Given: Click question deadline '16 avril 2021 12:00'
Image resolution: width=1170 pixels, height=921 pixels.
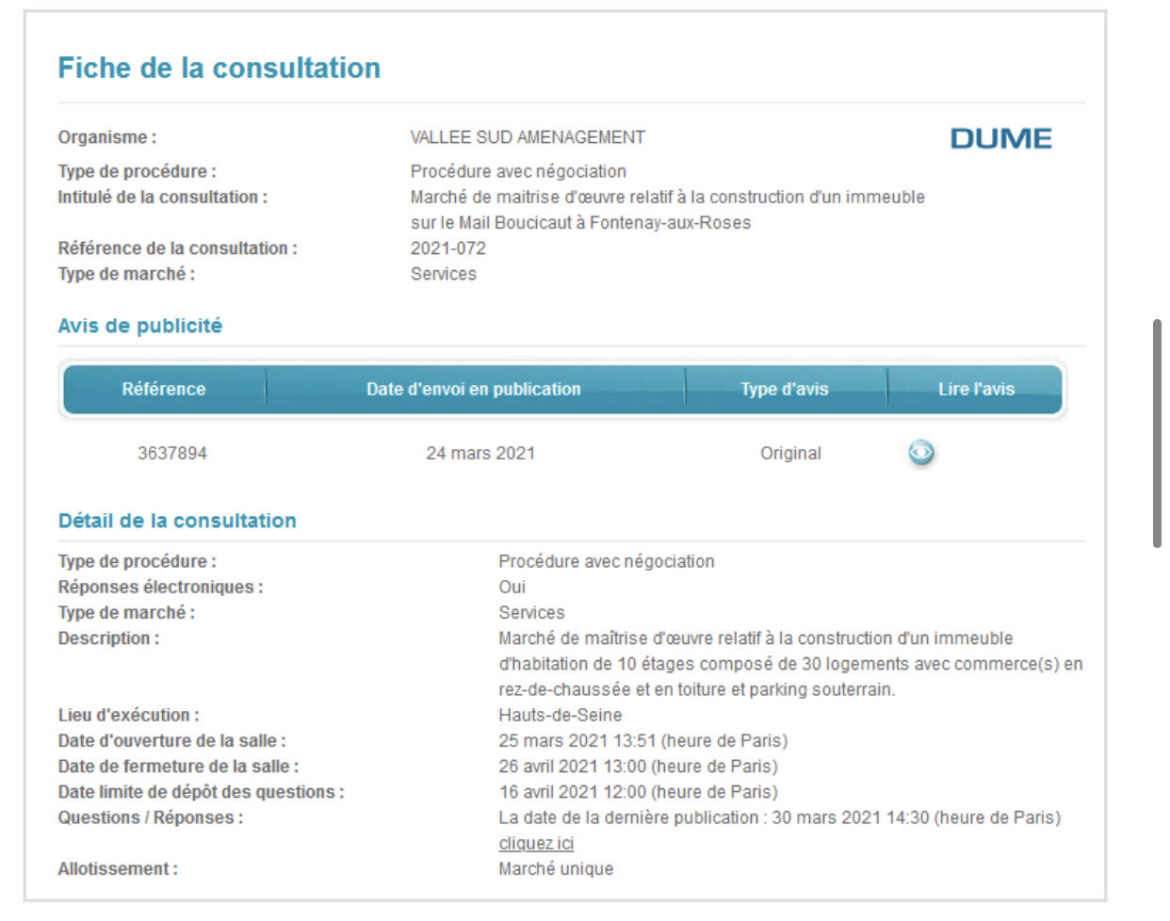Looking at the screenshot, I should pos(572,792).
